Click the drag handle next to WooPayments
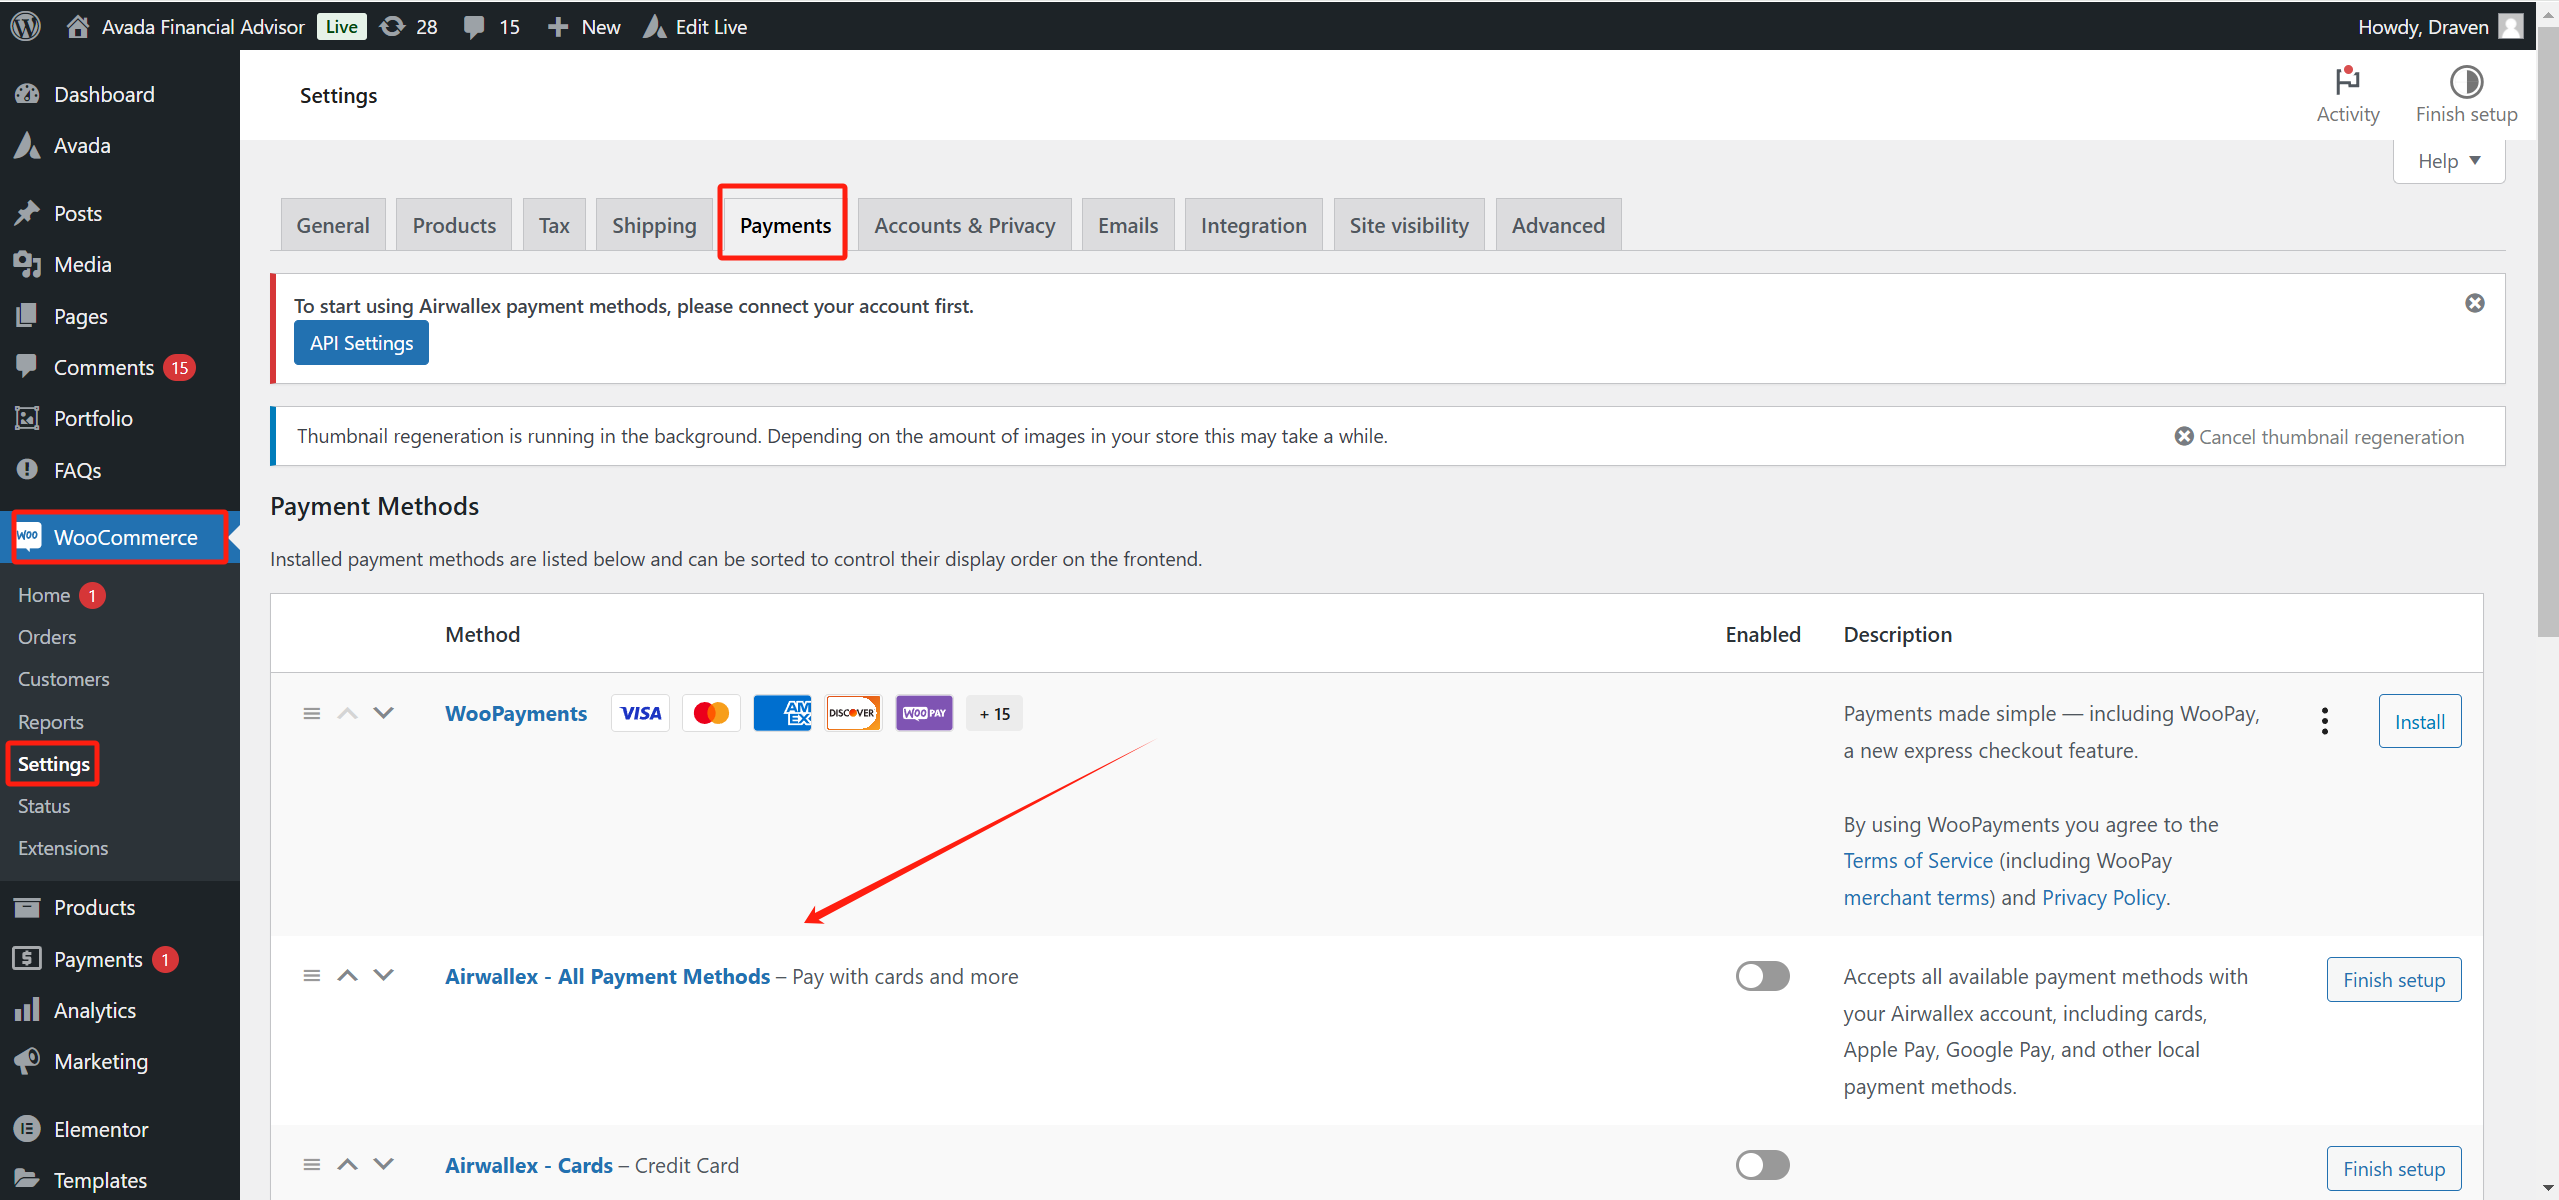Viewport: 2559px width, 1200px height. coord(311,713)
